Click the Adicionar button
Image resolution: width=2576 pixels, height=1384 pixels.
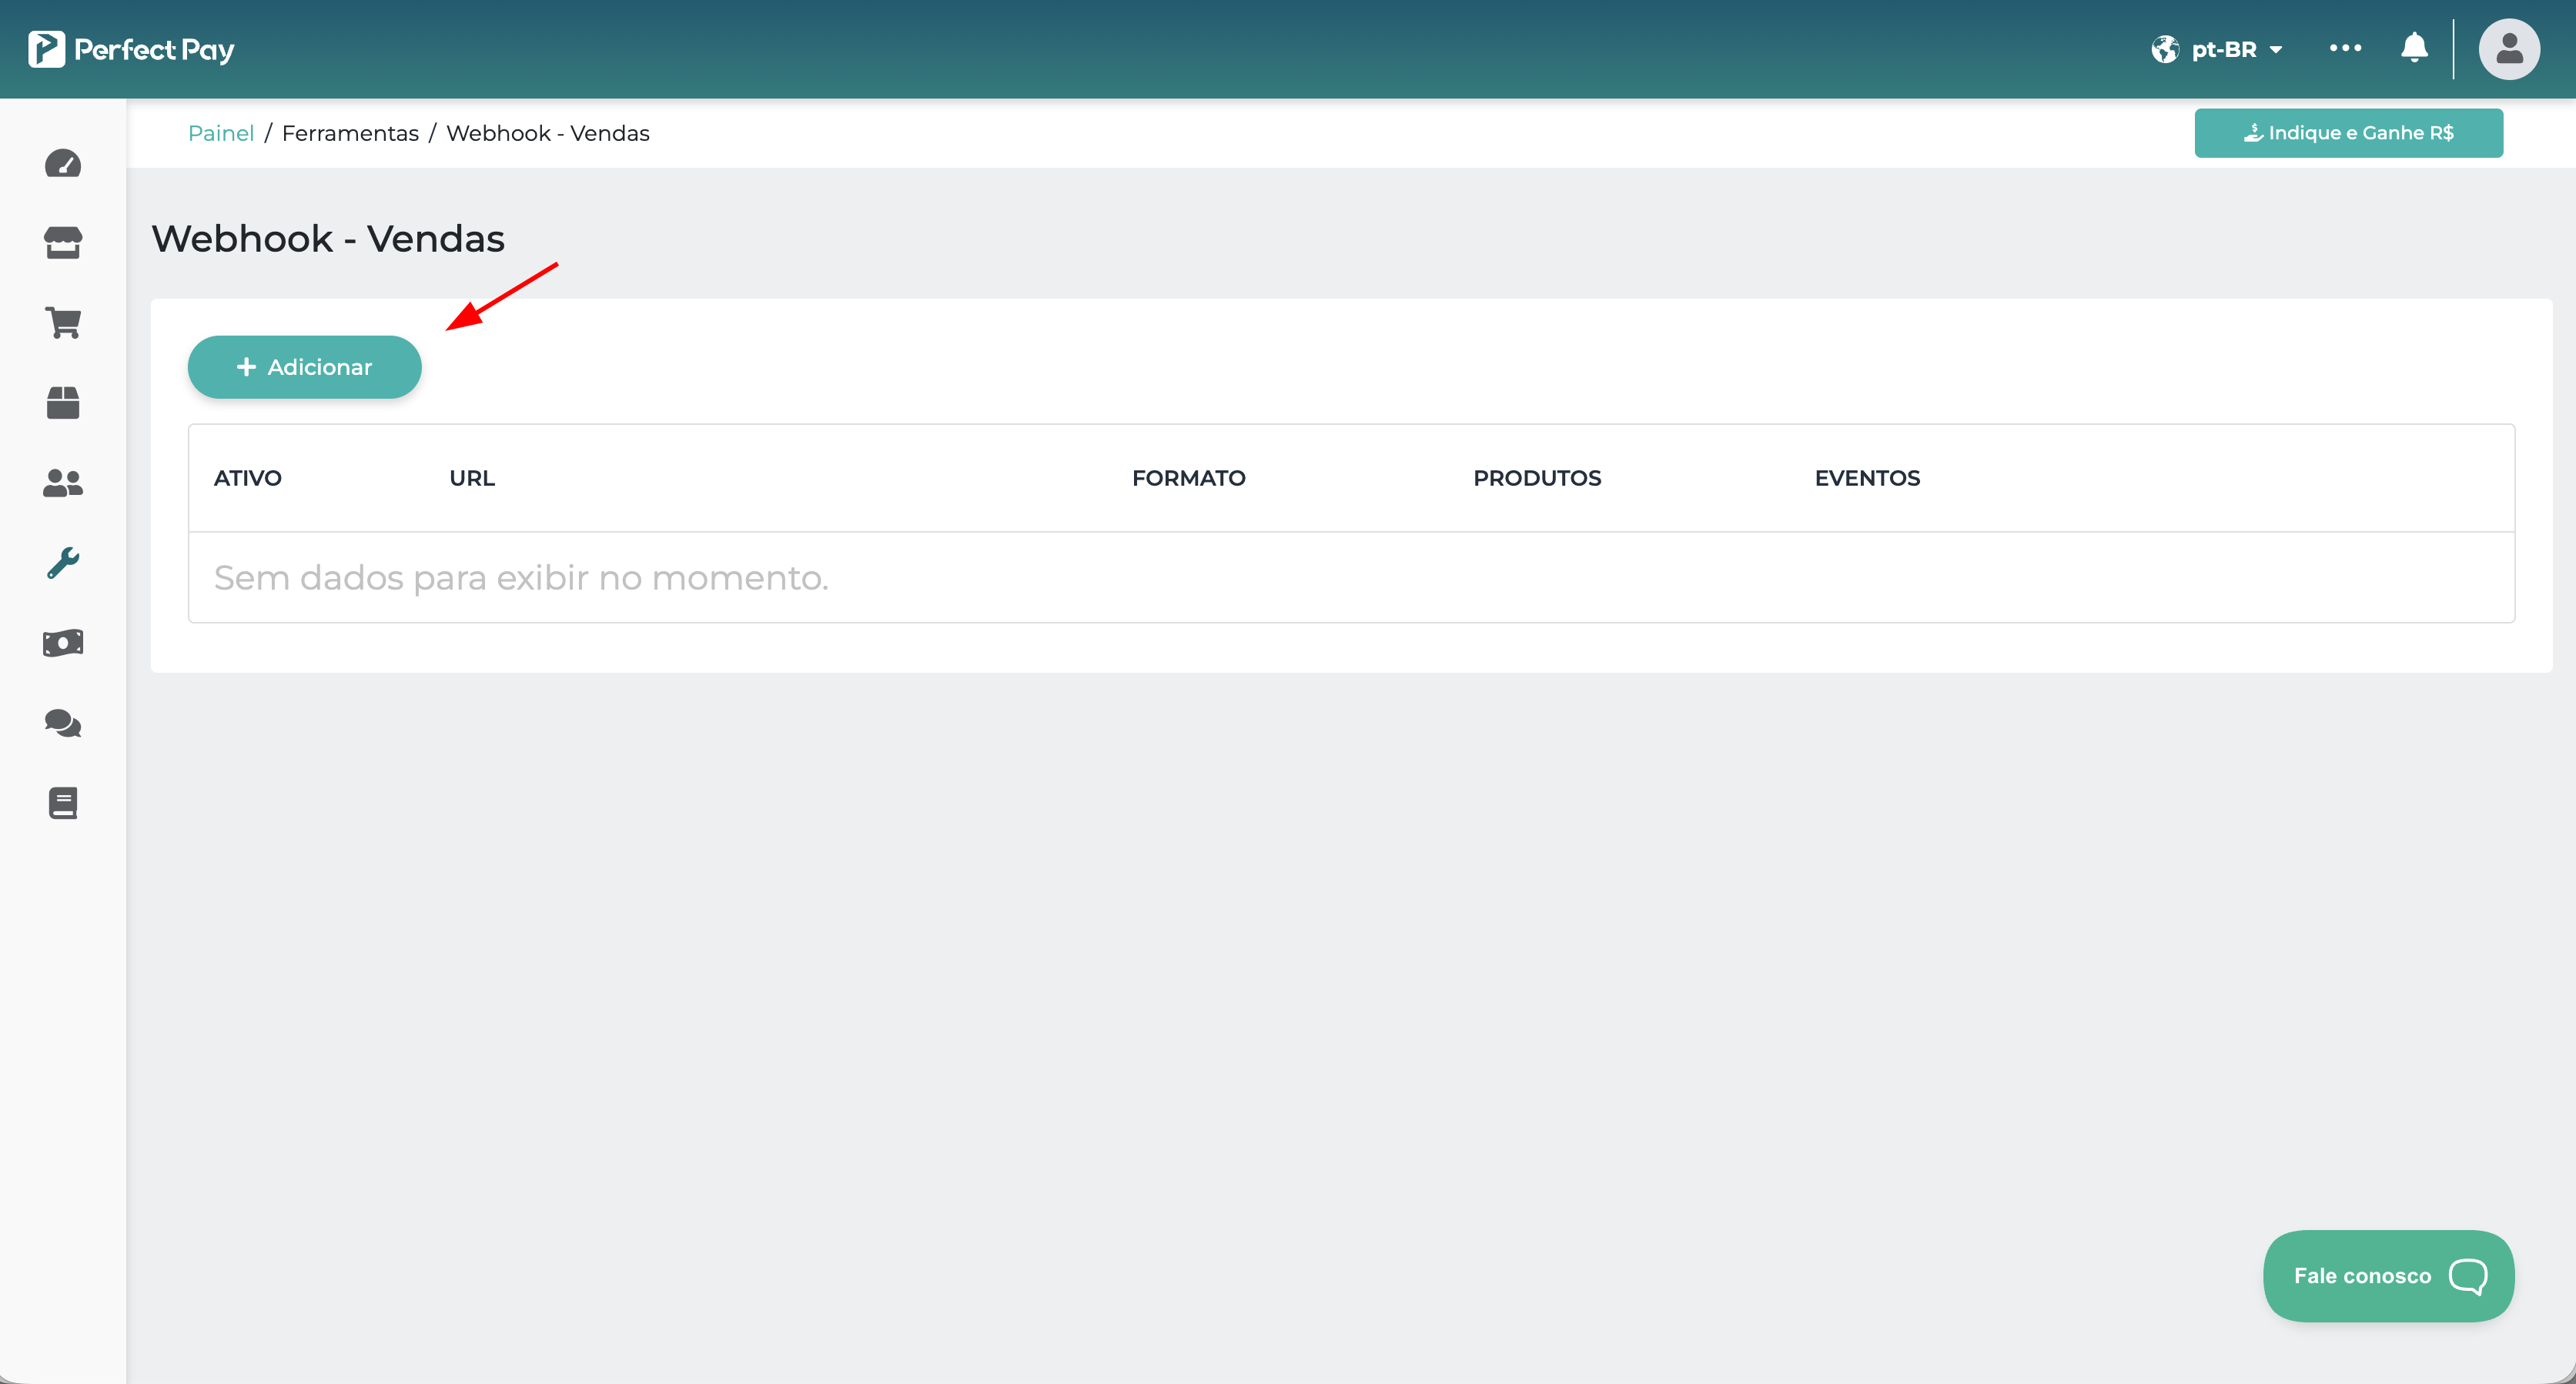pos(304,367)
